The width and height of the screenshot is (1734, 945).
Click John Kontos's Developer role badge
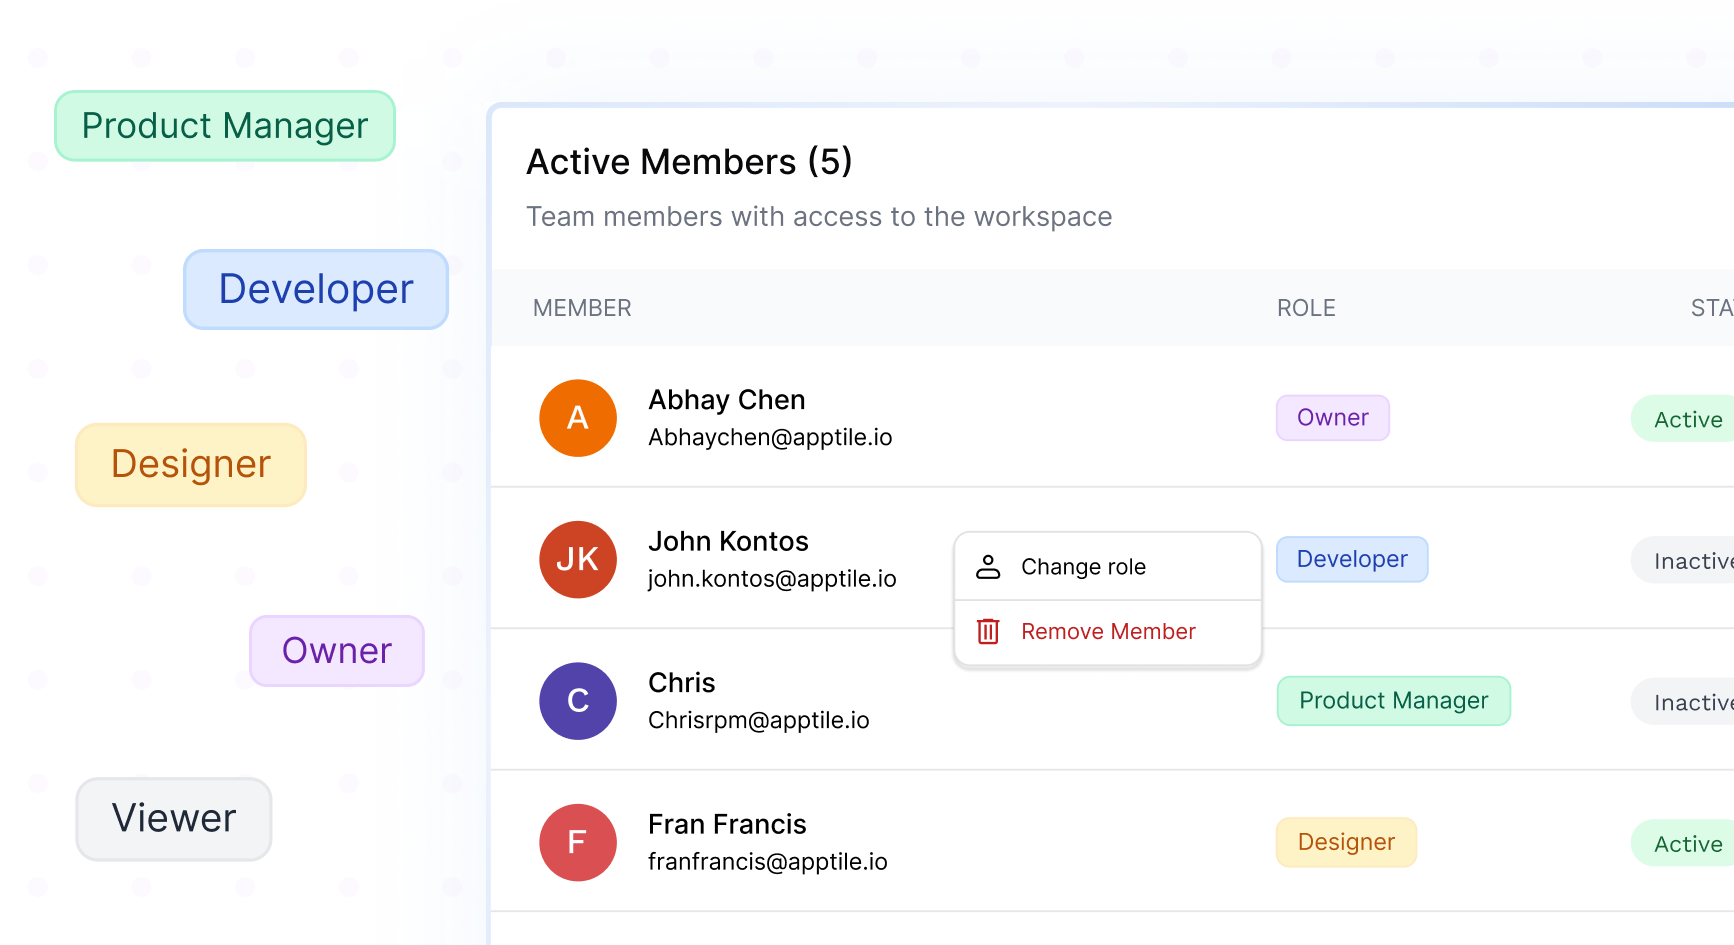point(1352,559)
